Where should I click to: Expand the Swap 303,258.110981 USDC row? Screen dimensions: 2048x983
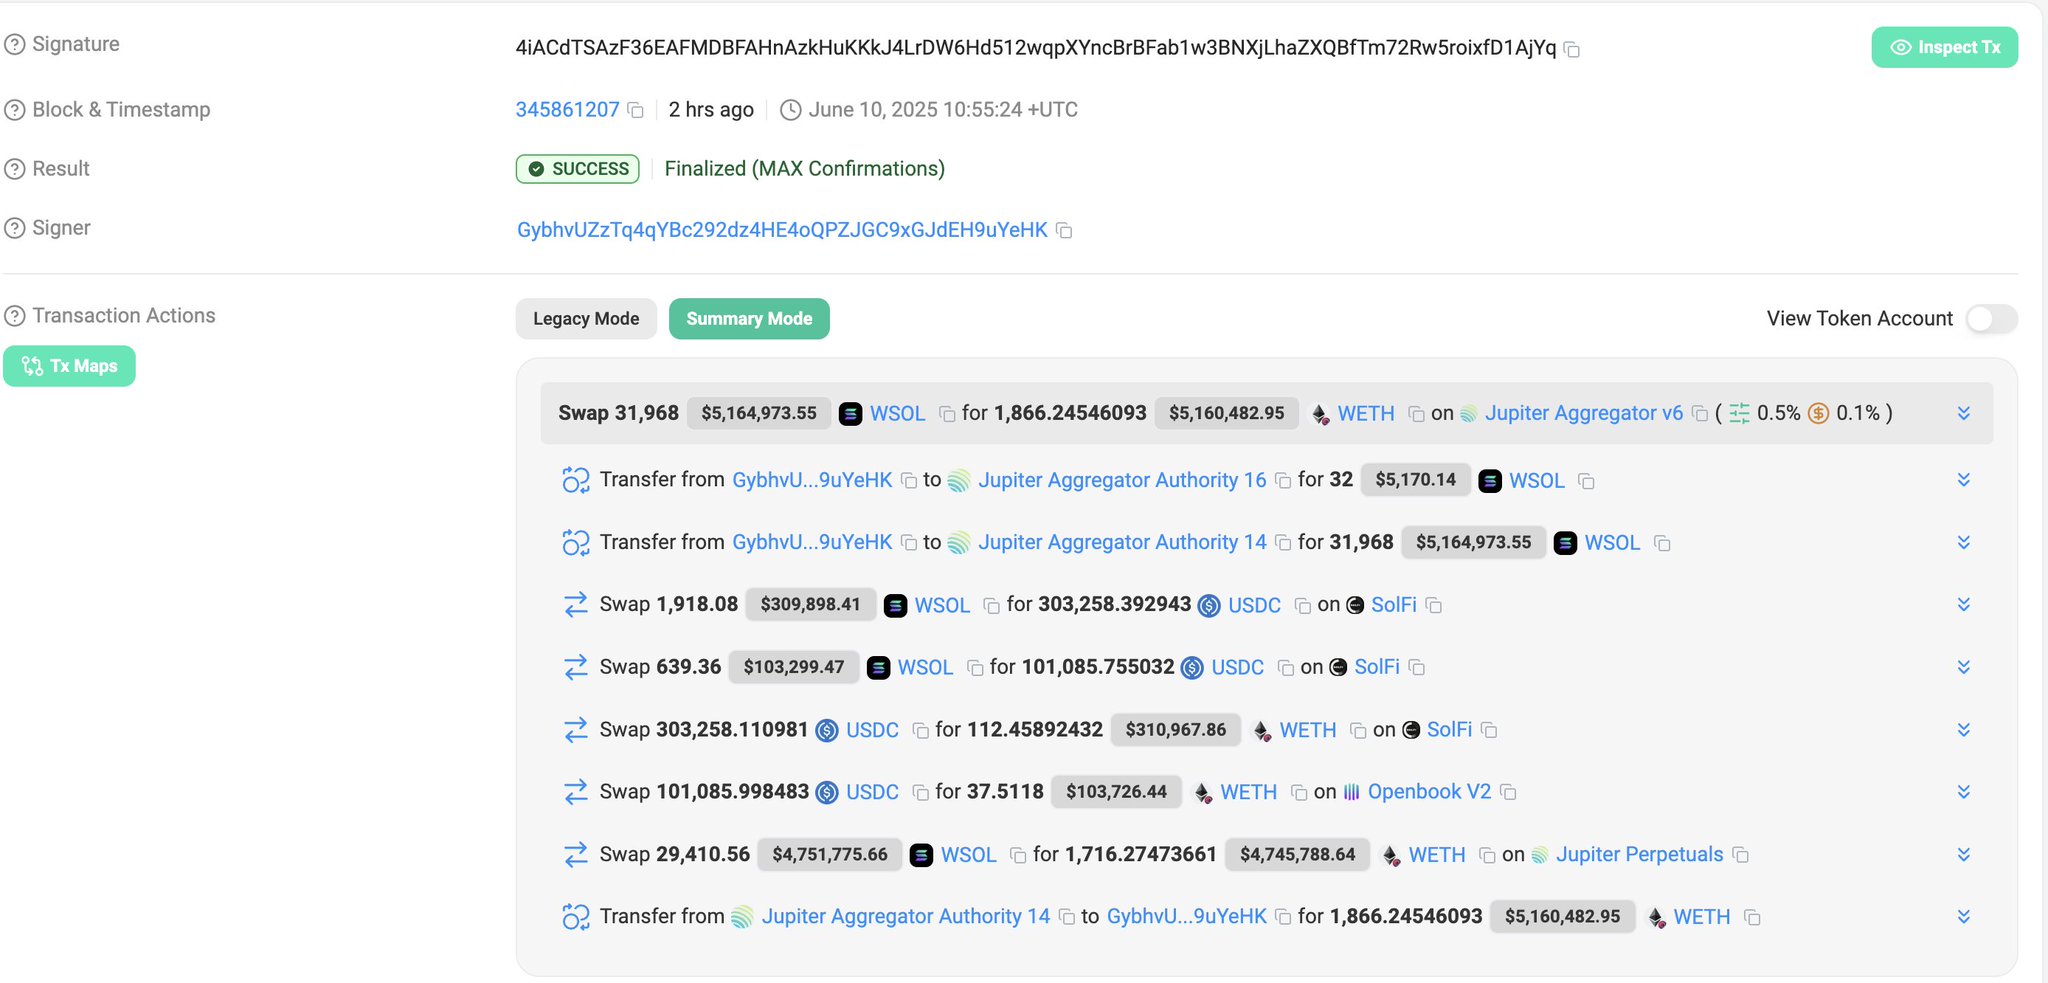pos(1964,730)
